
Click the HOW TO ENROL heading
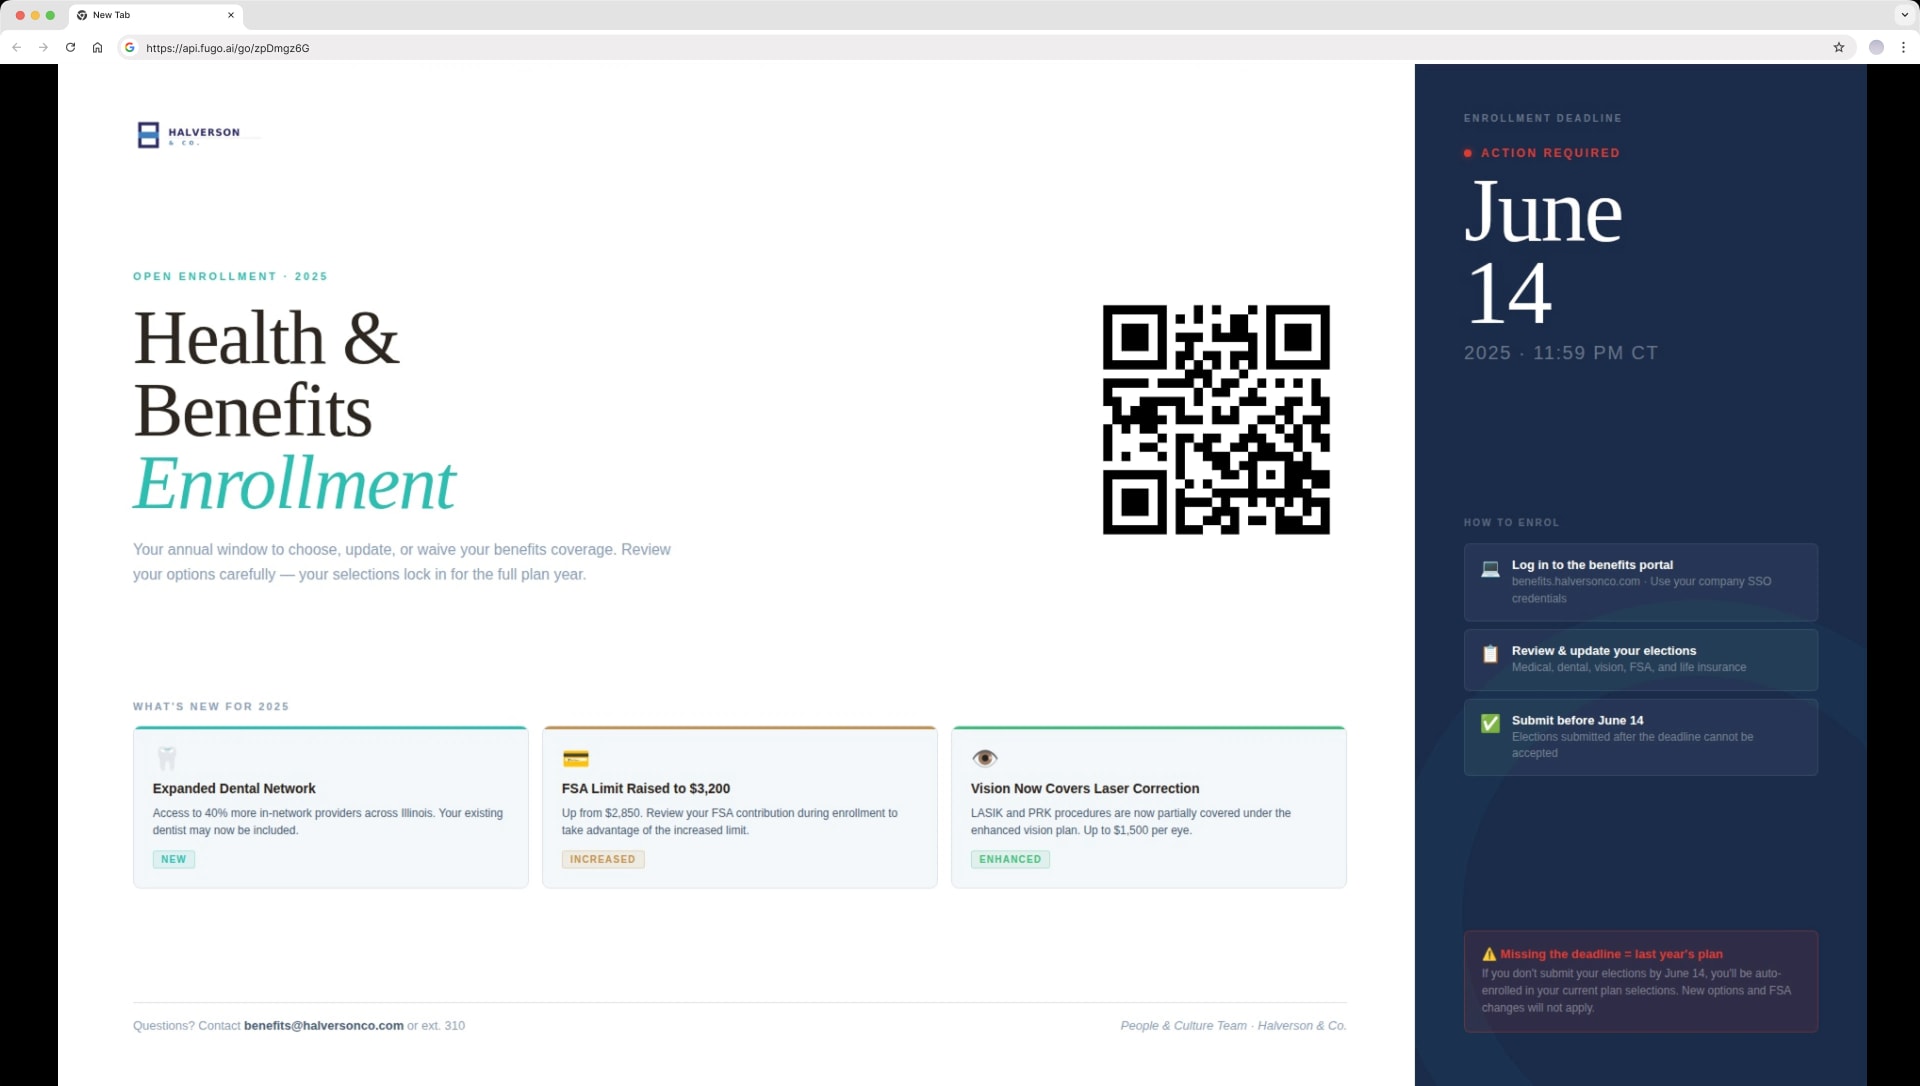[x=1511, y=522]
